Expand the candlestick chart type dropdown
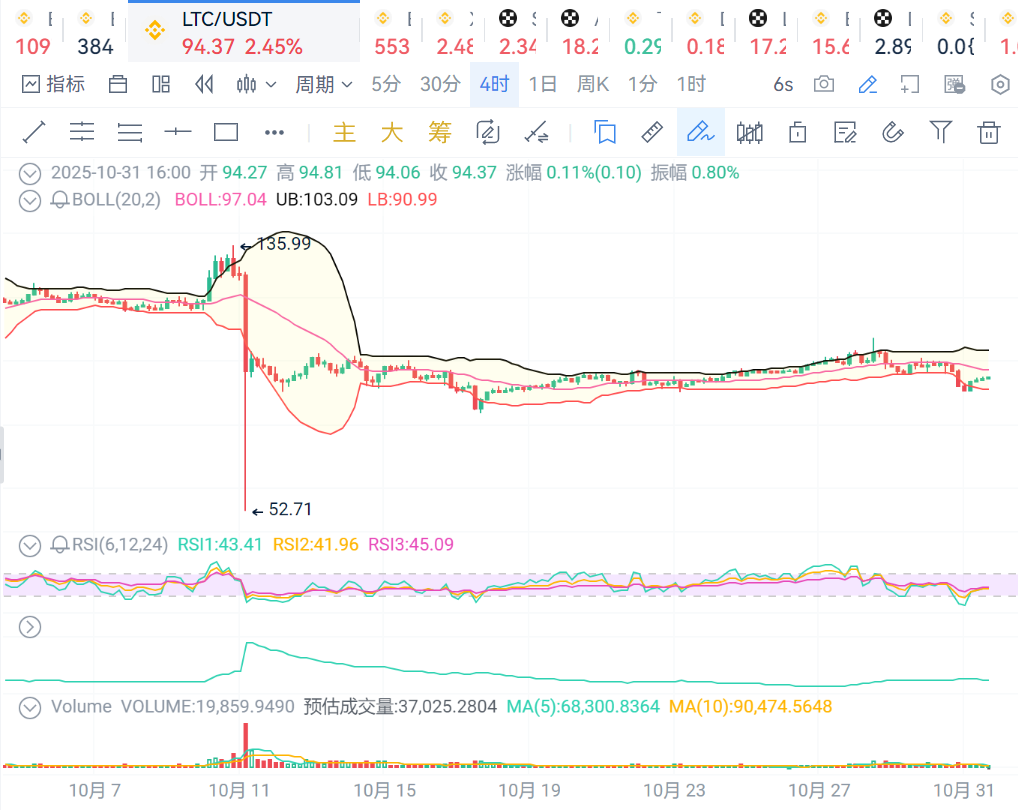The width and height of the screenshot is (1018, 810). [257, 85]
